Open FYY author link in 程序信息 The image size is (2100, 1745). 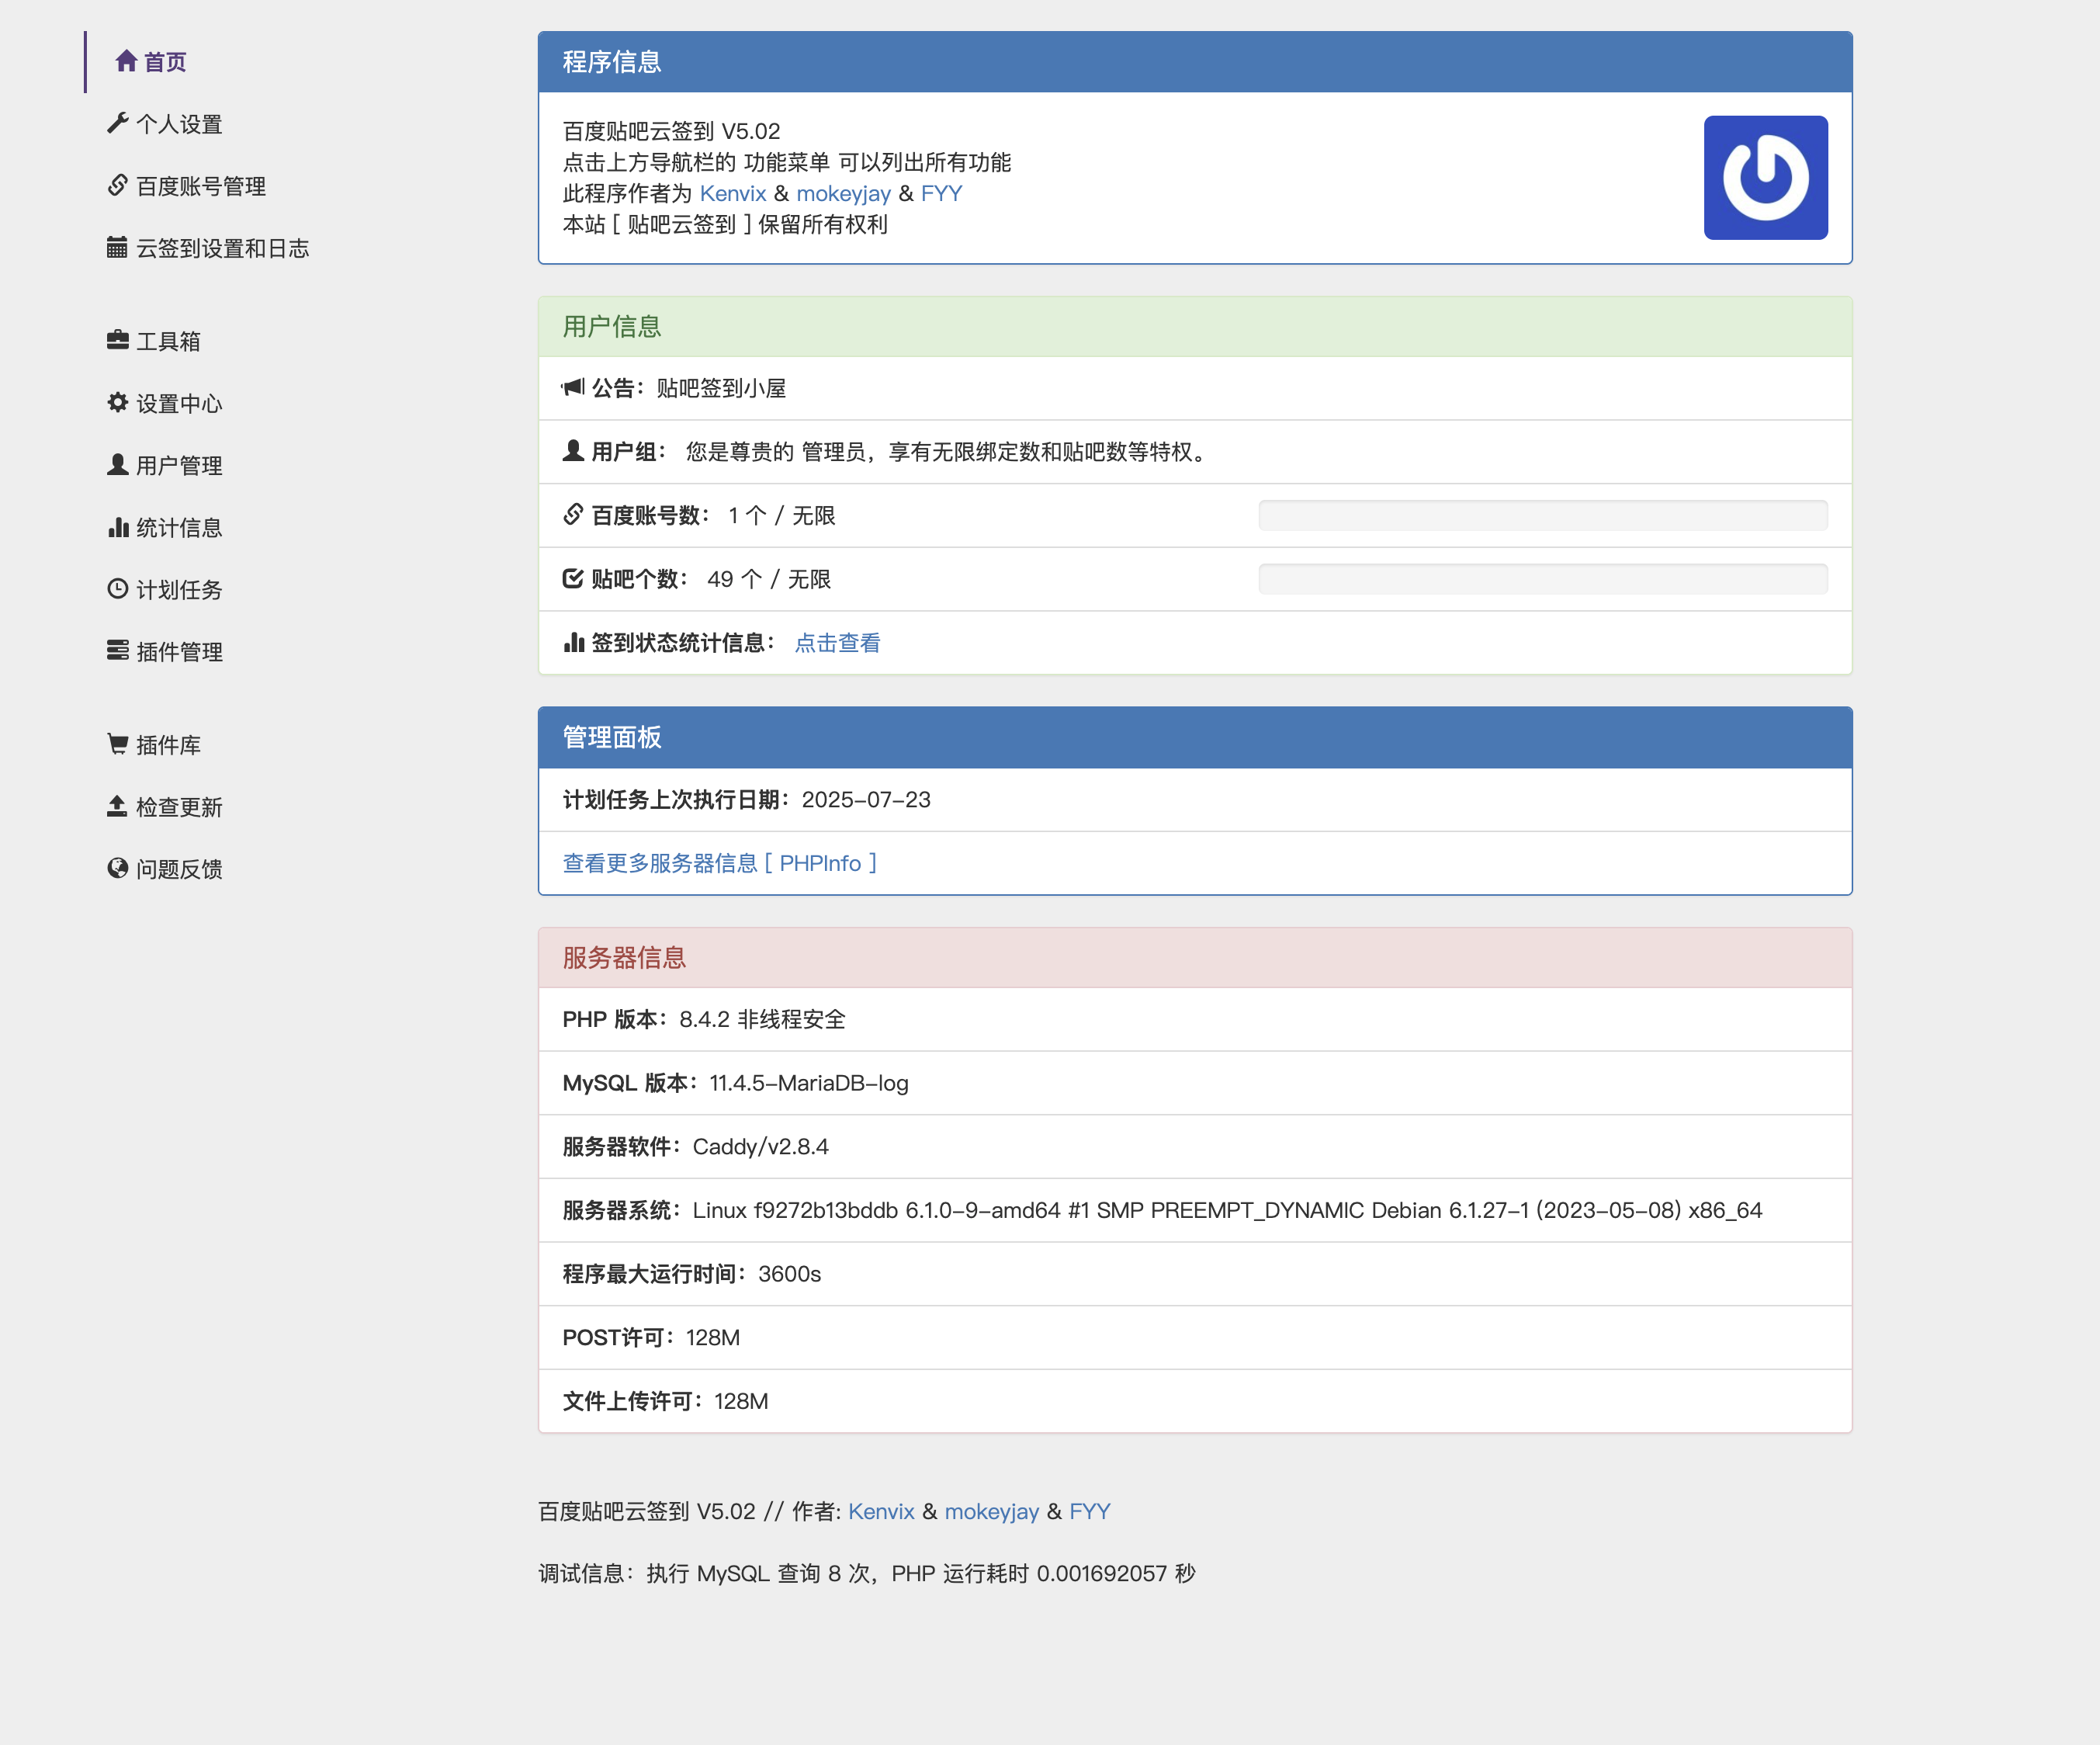click(941, 193)
